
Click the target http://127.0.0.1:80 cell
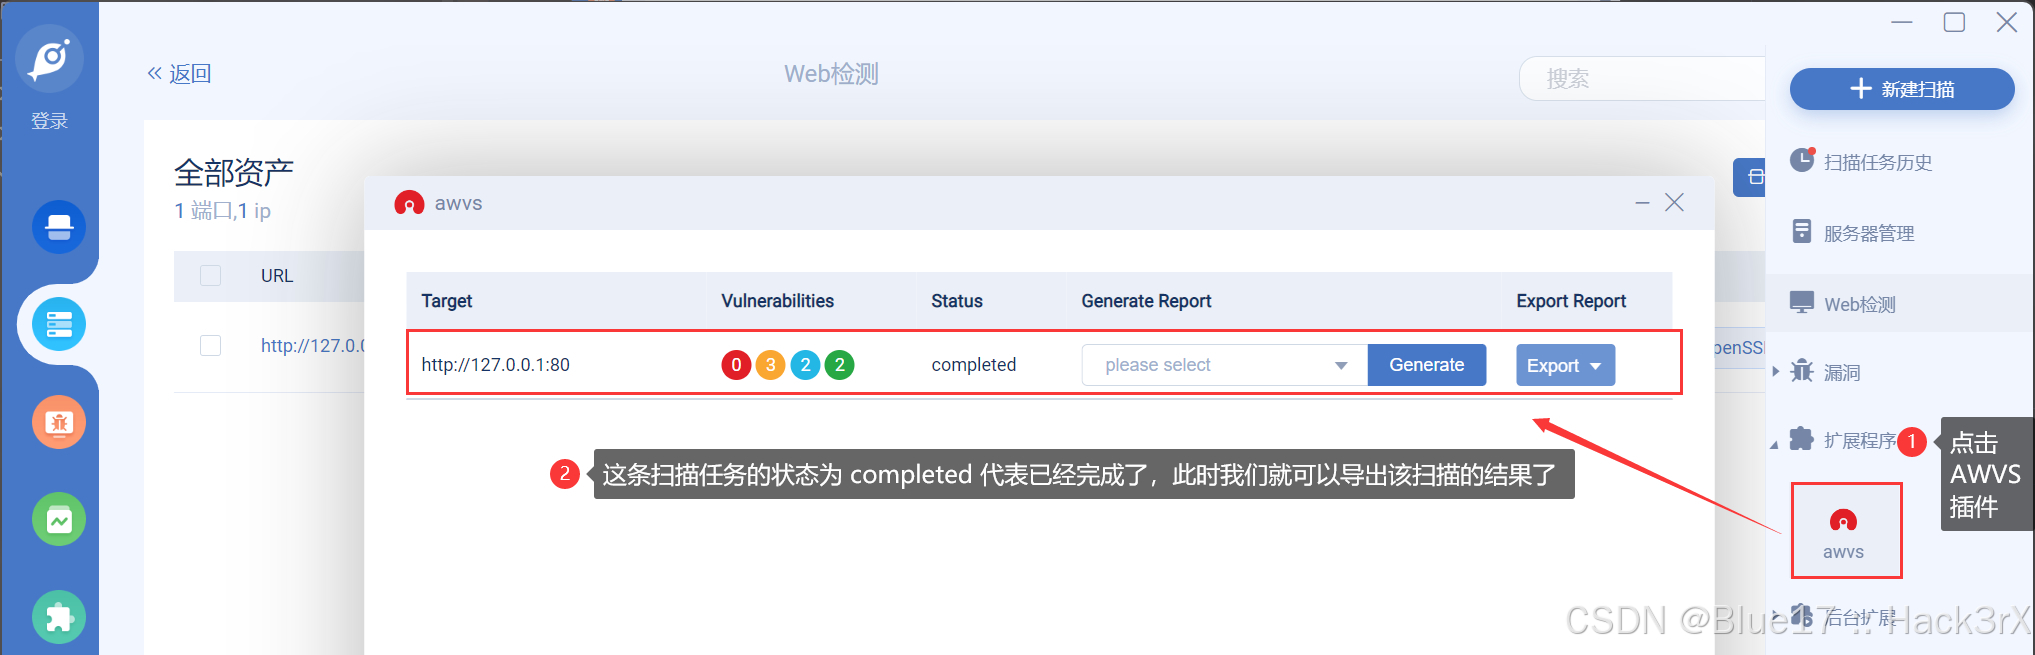496,365
